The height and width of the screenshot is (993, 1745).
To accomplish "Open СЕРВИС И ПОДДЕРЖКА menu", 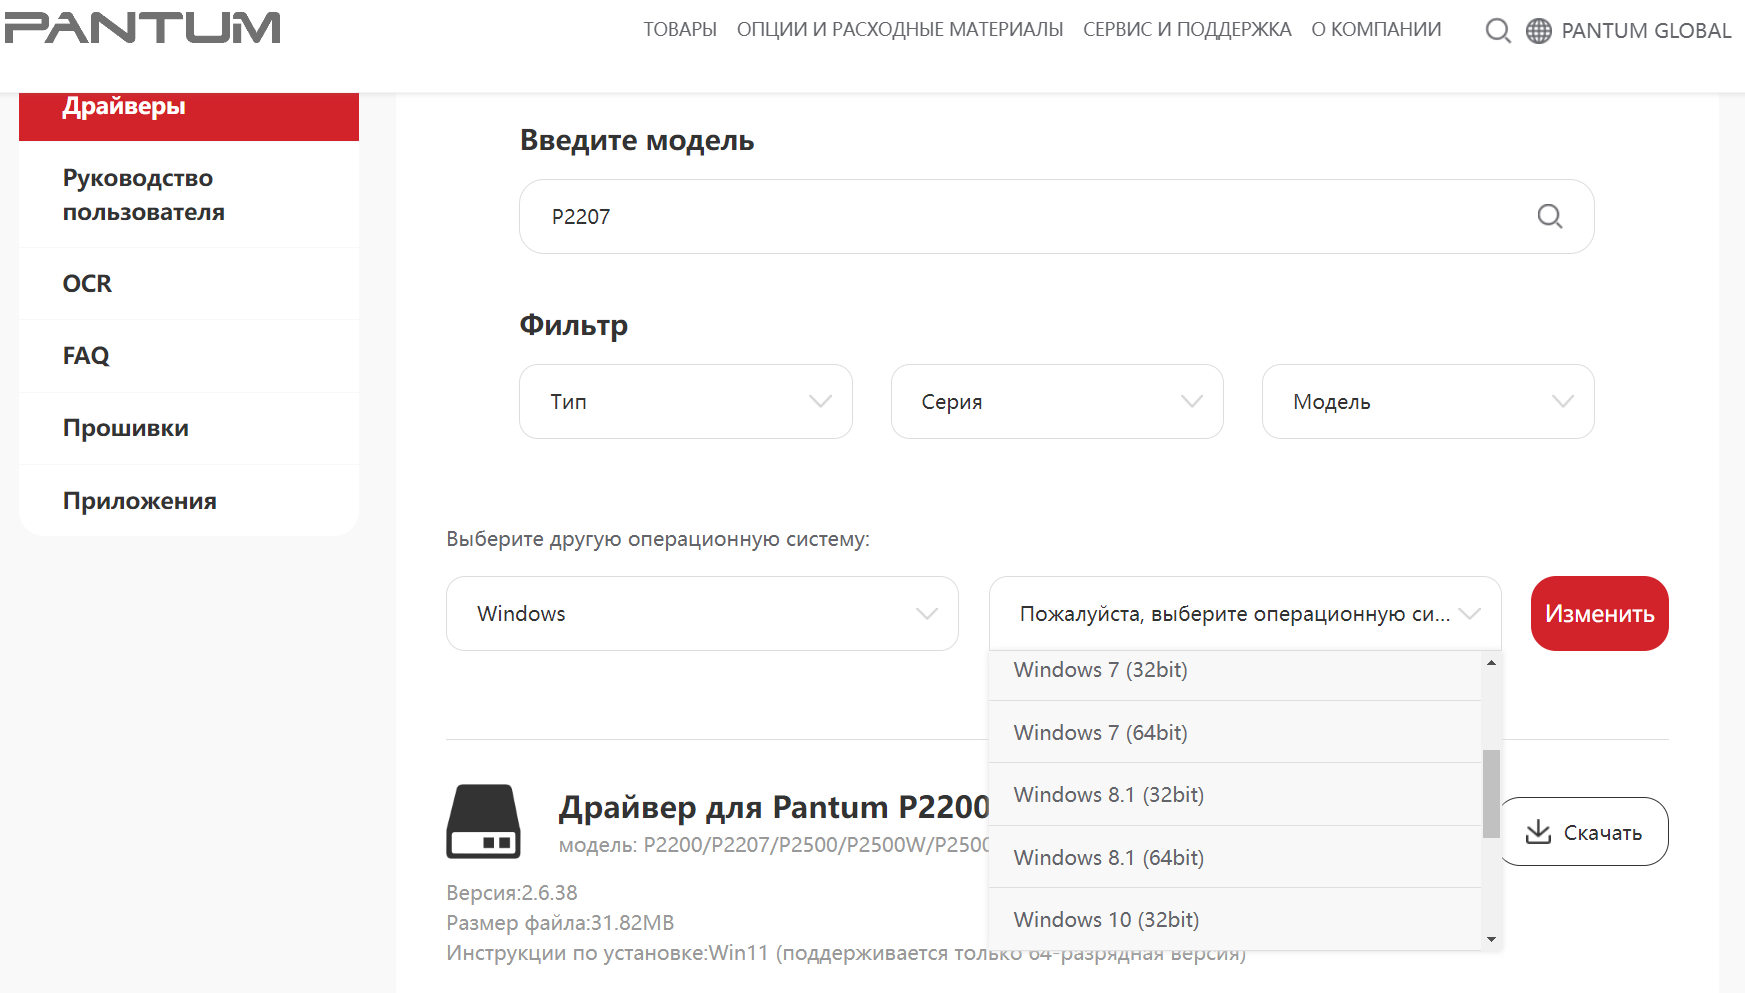I will (x=1187, y=30).
